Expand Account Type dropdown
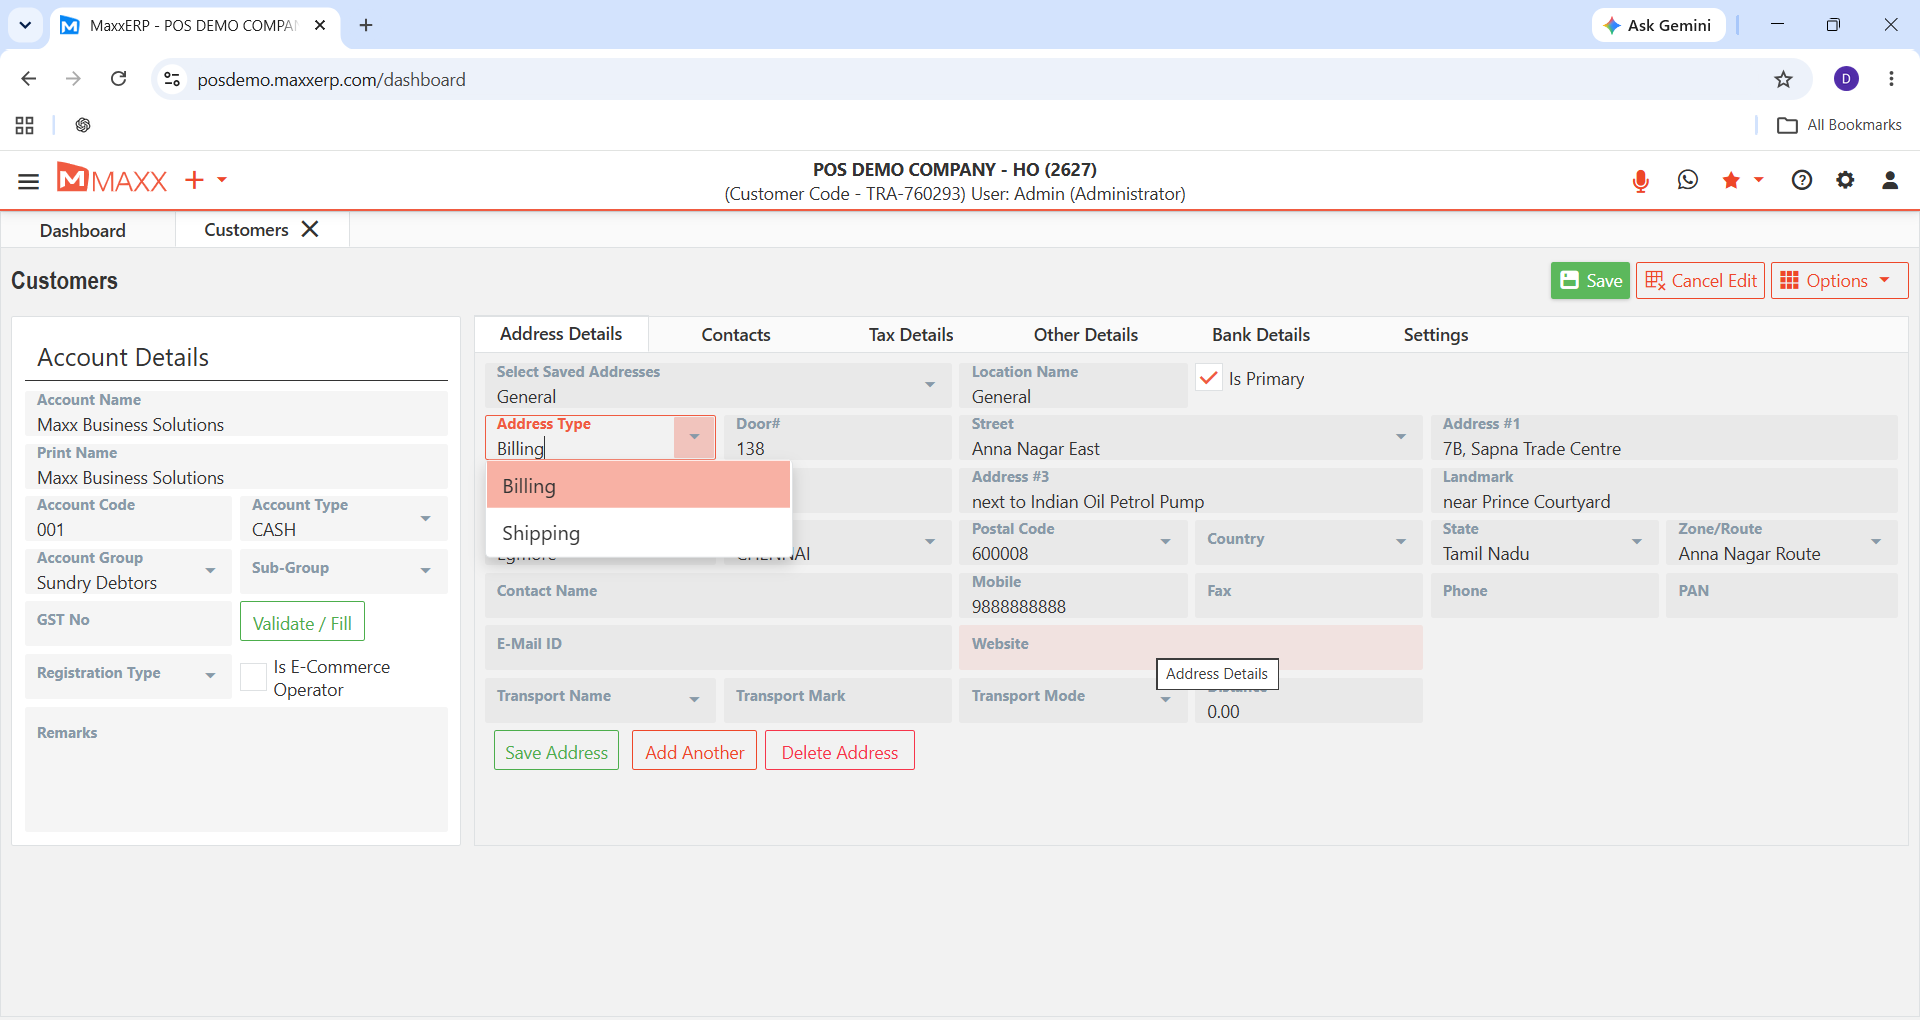 pos(425,518)
